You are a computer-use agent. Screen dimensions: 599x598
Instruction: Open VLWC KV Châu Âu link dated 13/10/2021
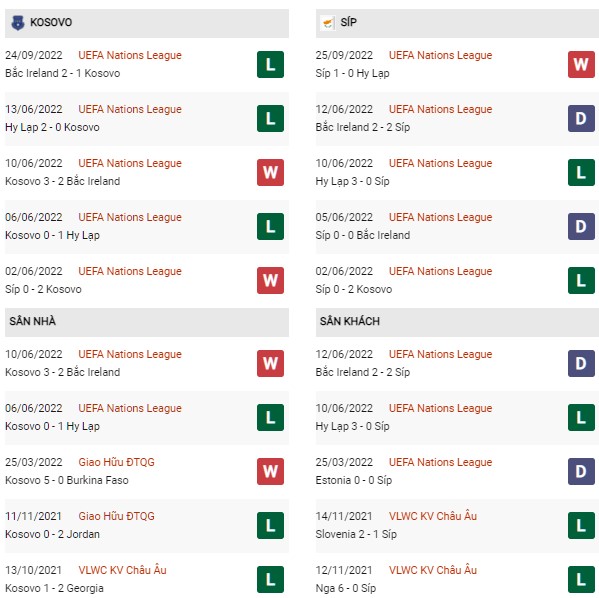(122, 570)
